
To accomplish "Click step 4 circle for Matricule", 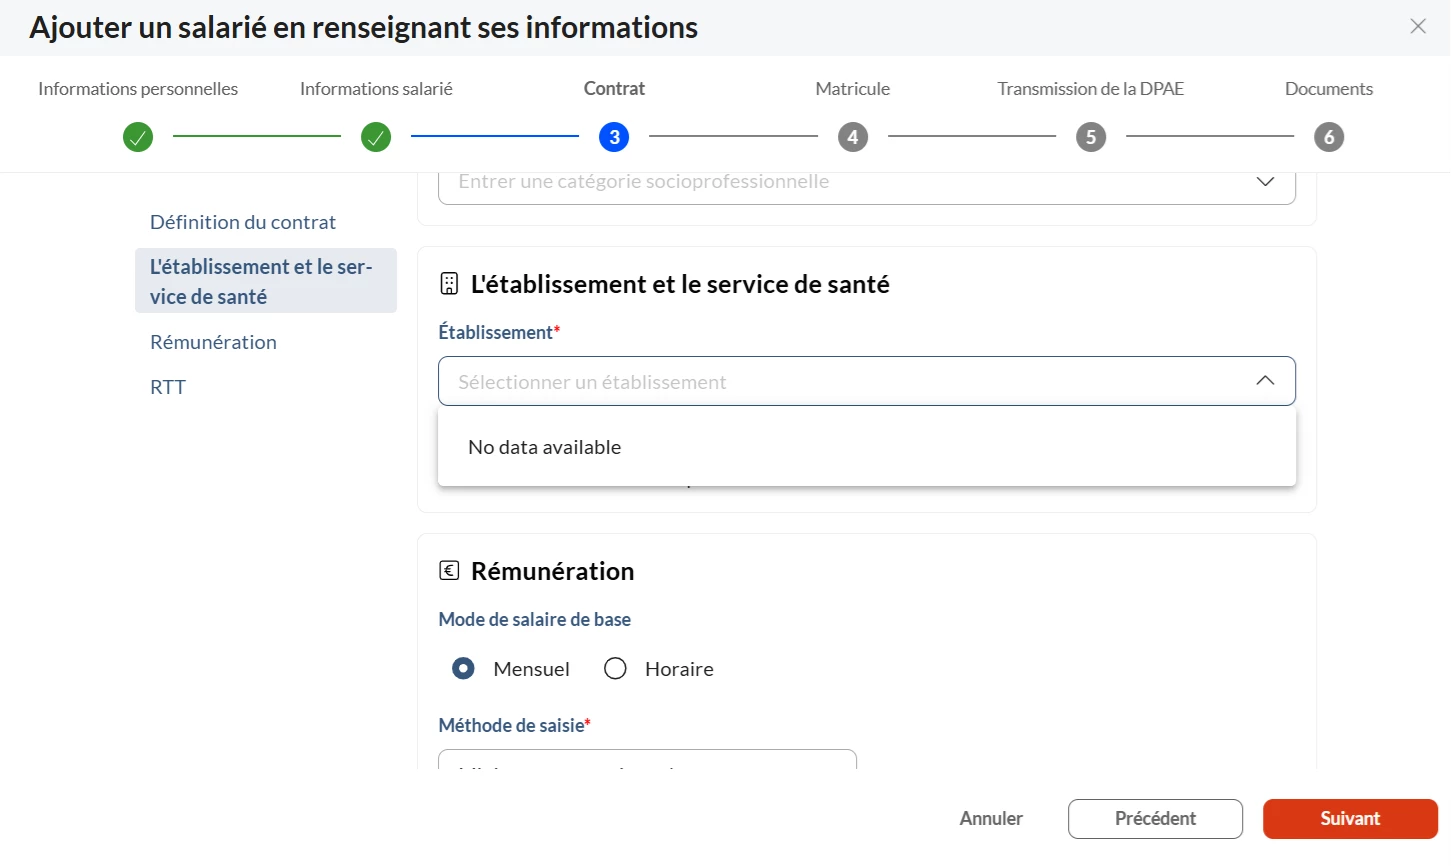I will click(x=852, y=137).
